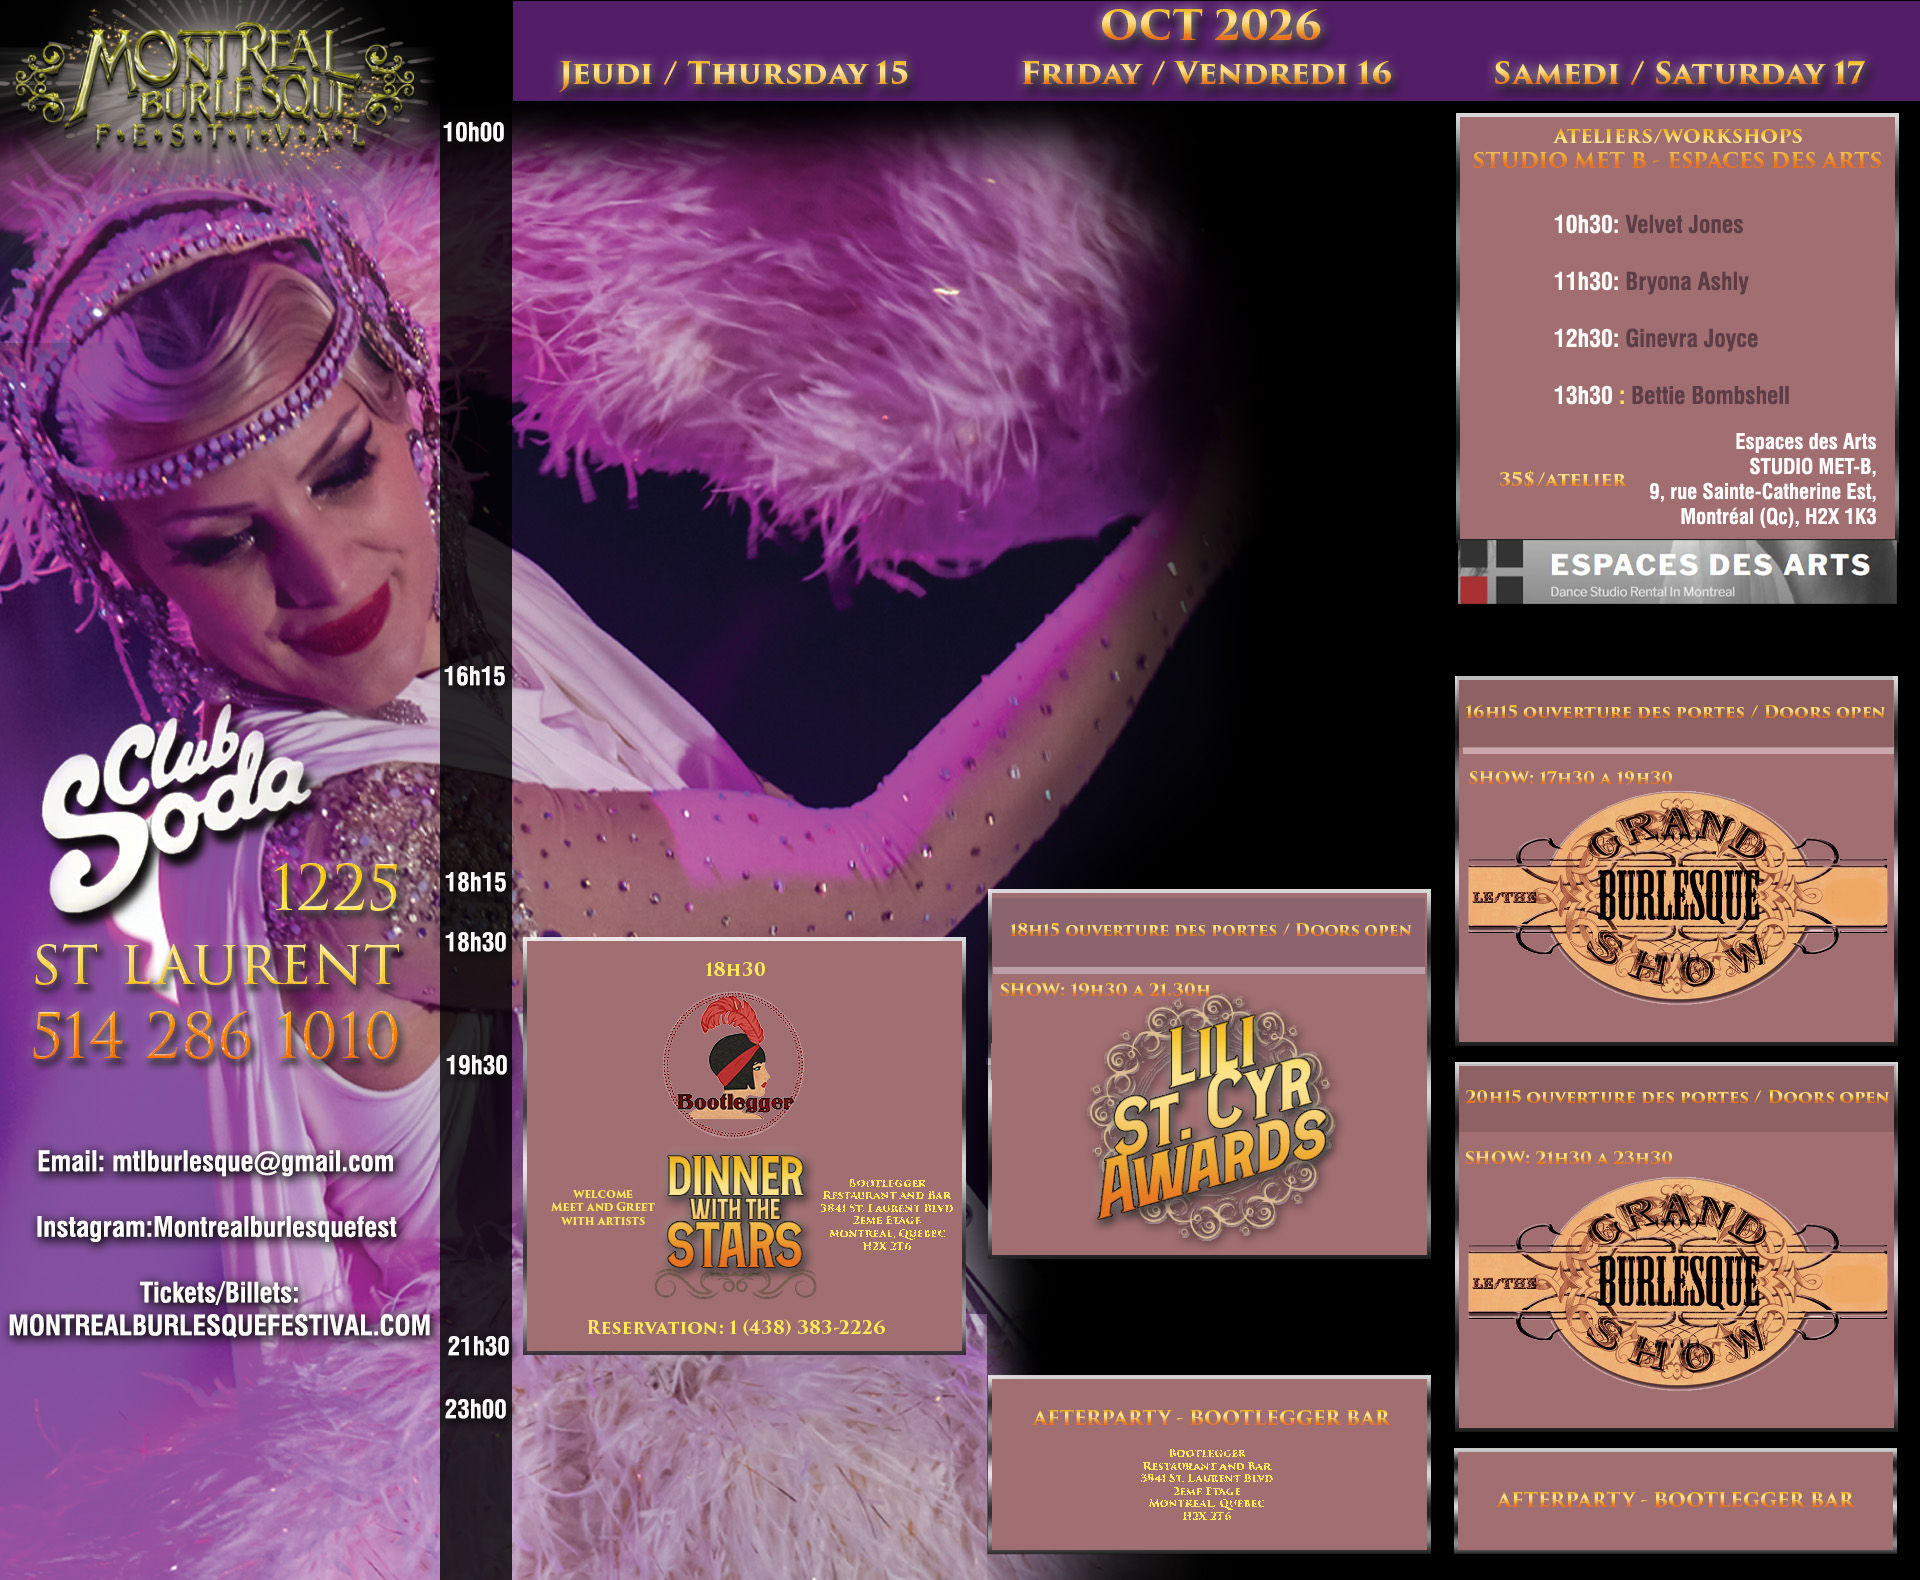Click the Club Soda phone number 514 286 1010
Viewport: 1920px width, 1580px height.
coord(216,1035)
